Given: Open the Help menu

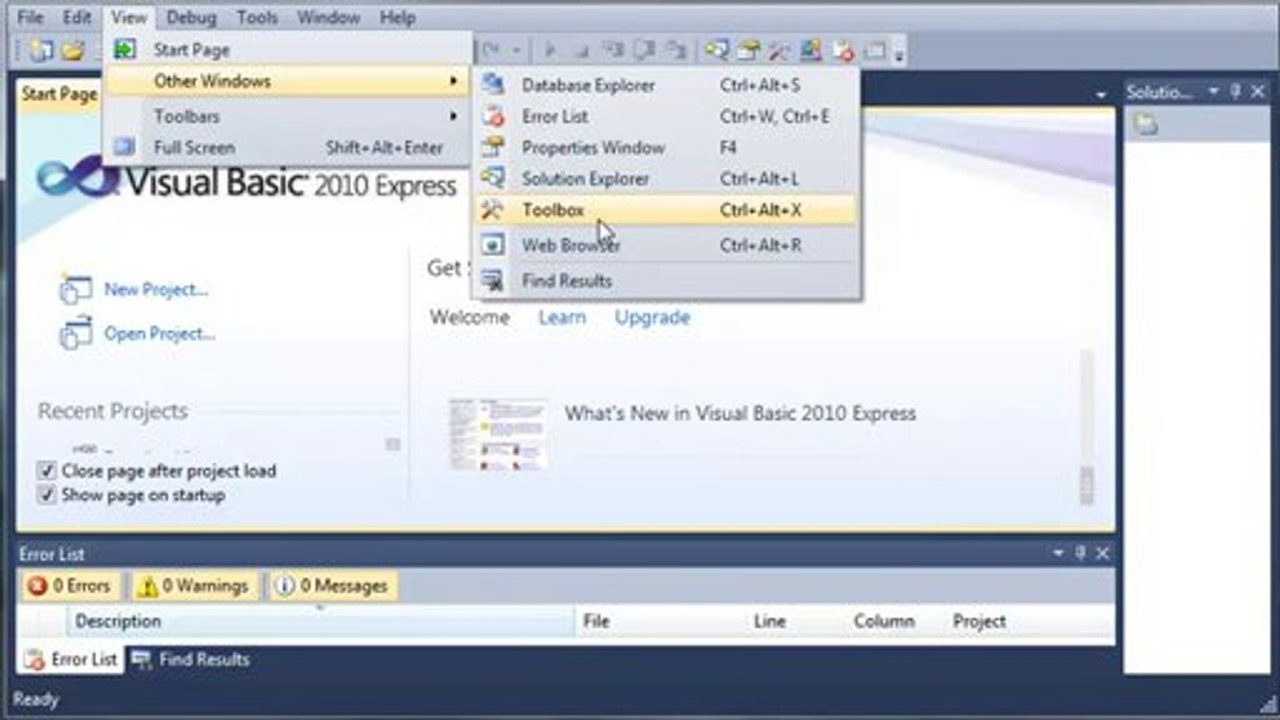Looking at the screenshot, I should [397, 17].
